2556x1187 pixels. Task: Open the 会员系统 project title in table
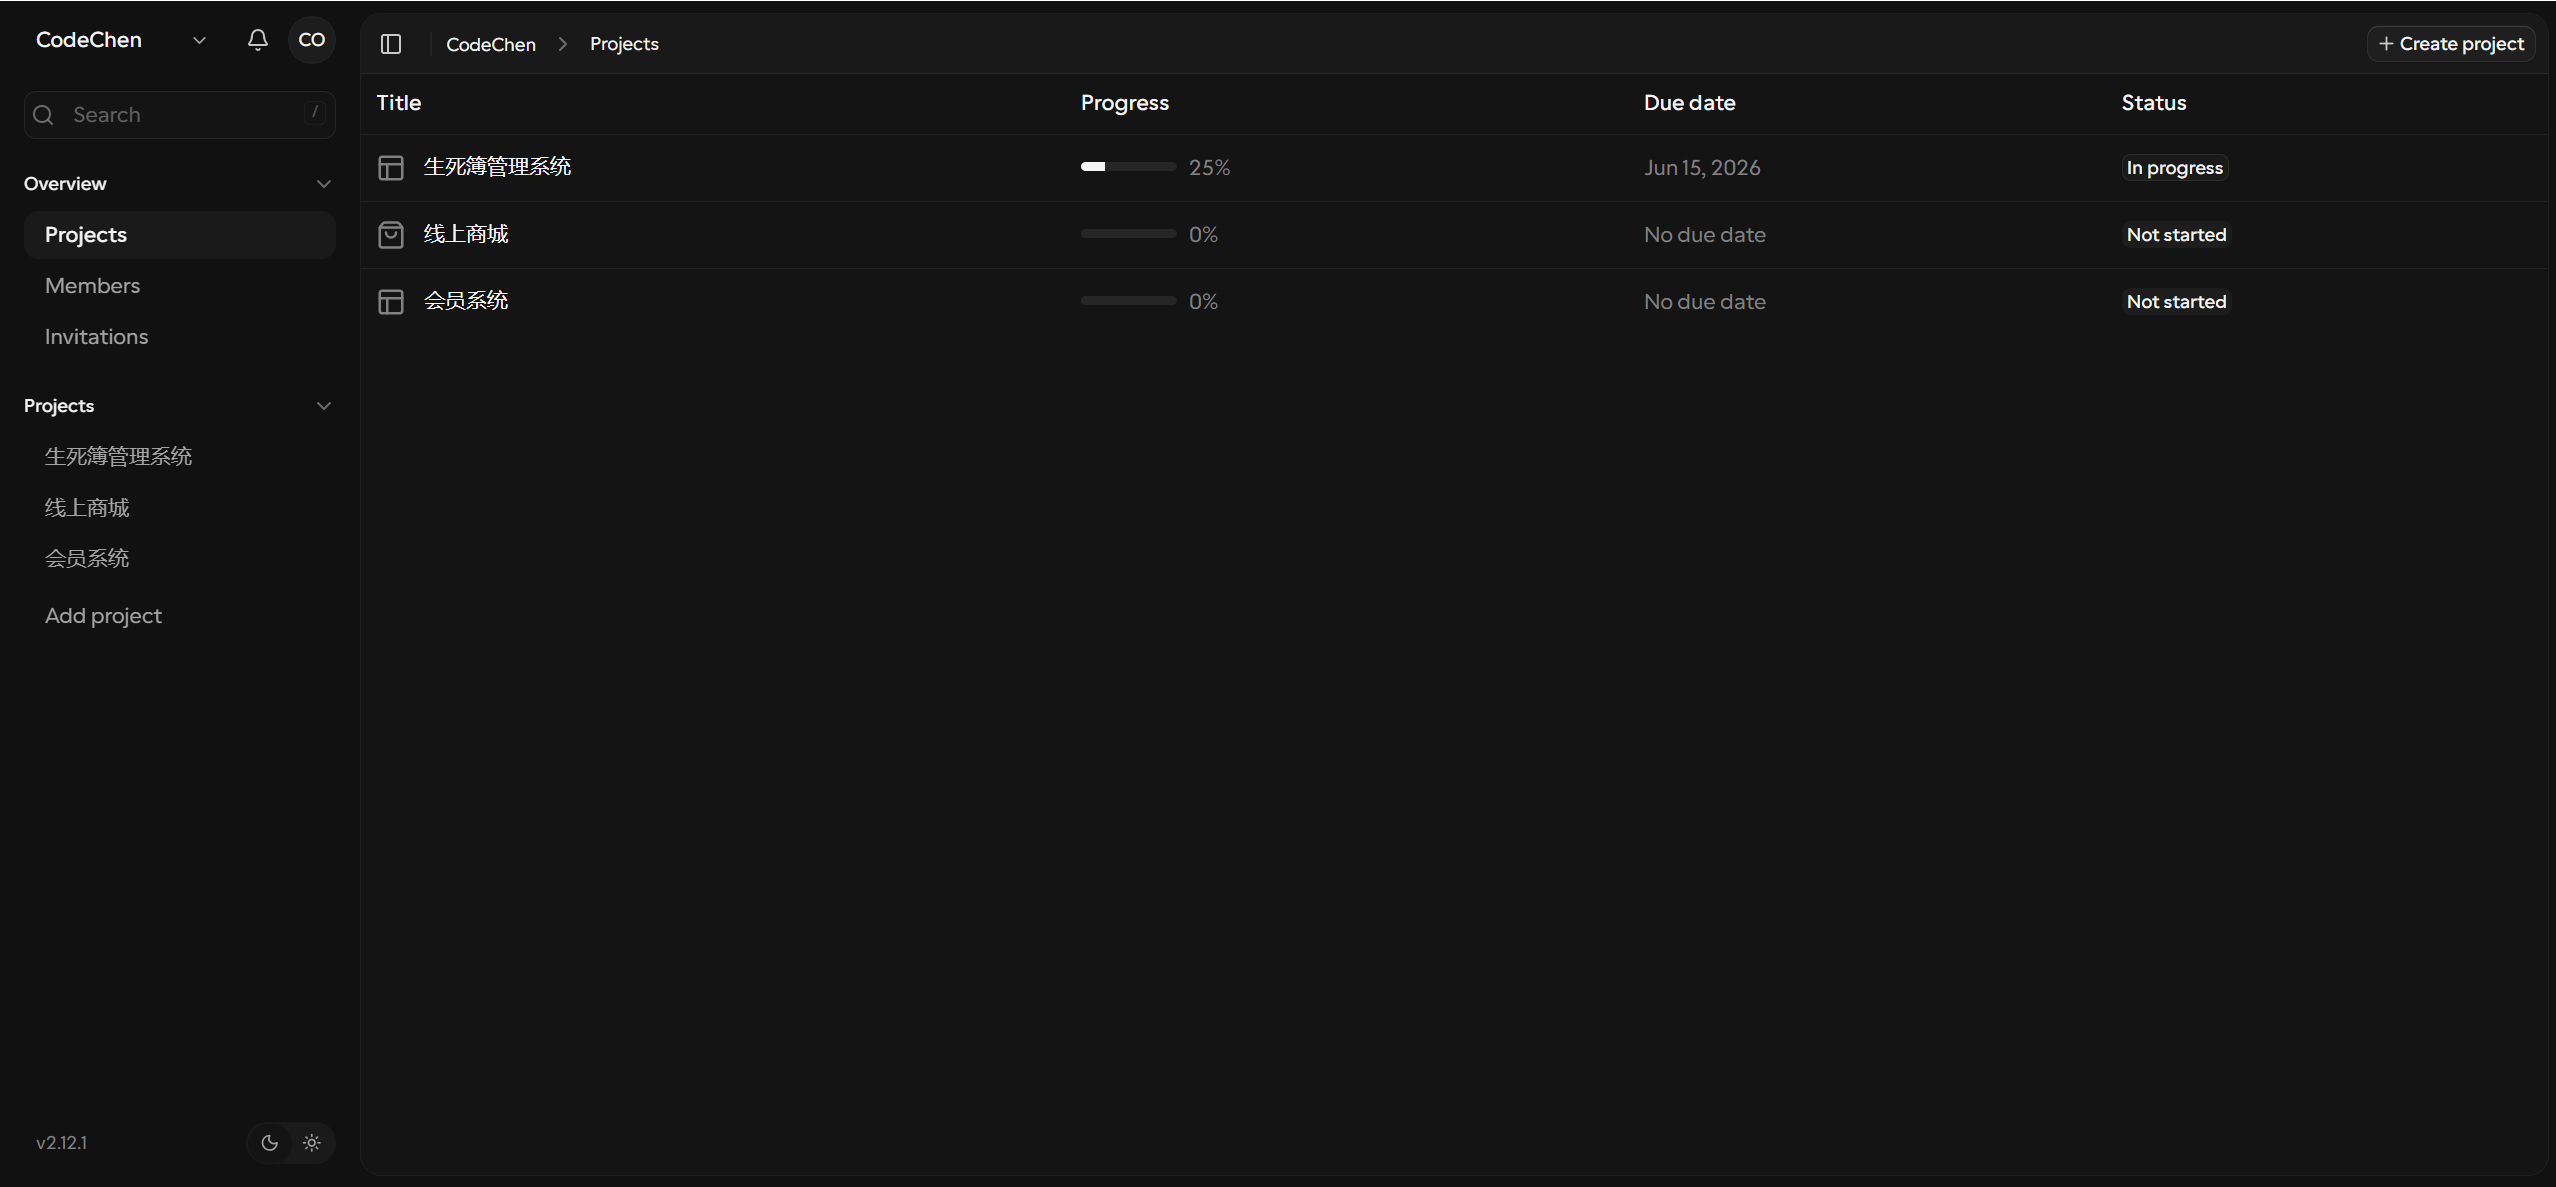tap(466, 301)
